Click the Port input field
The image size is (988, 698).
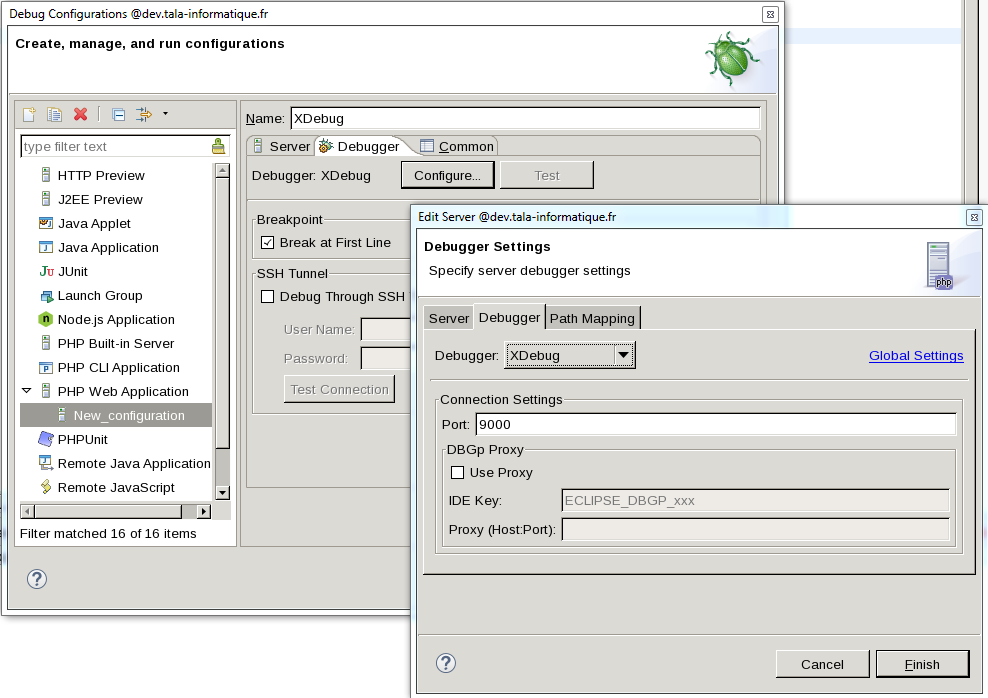coord(715,424)
